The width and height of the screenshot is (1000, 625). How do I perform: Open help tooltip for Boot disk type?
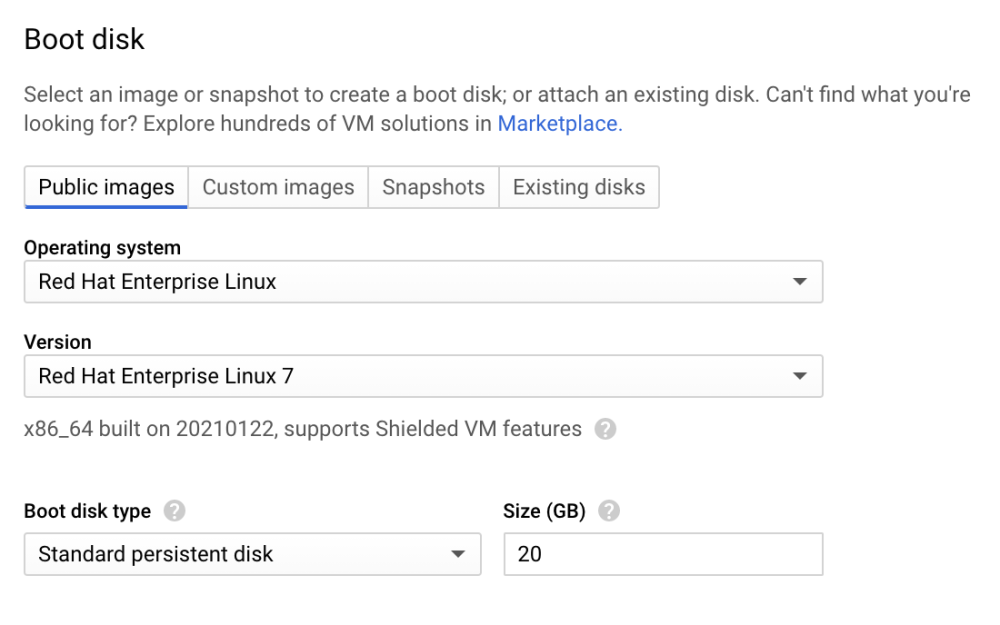175,511
